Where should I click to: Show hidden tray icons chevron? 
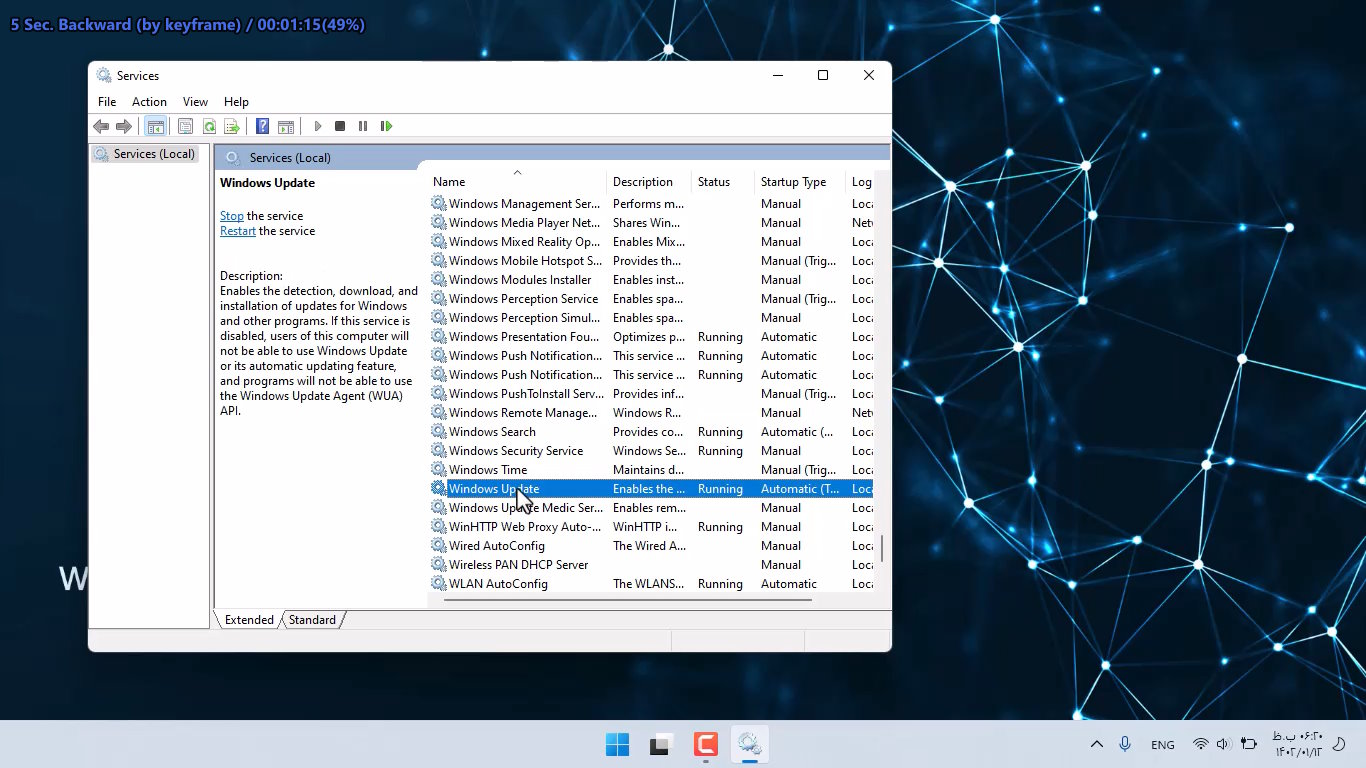[x=1097, y=744]
